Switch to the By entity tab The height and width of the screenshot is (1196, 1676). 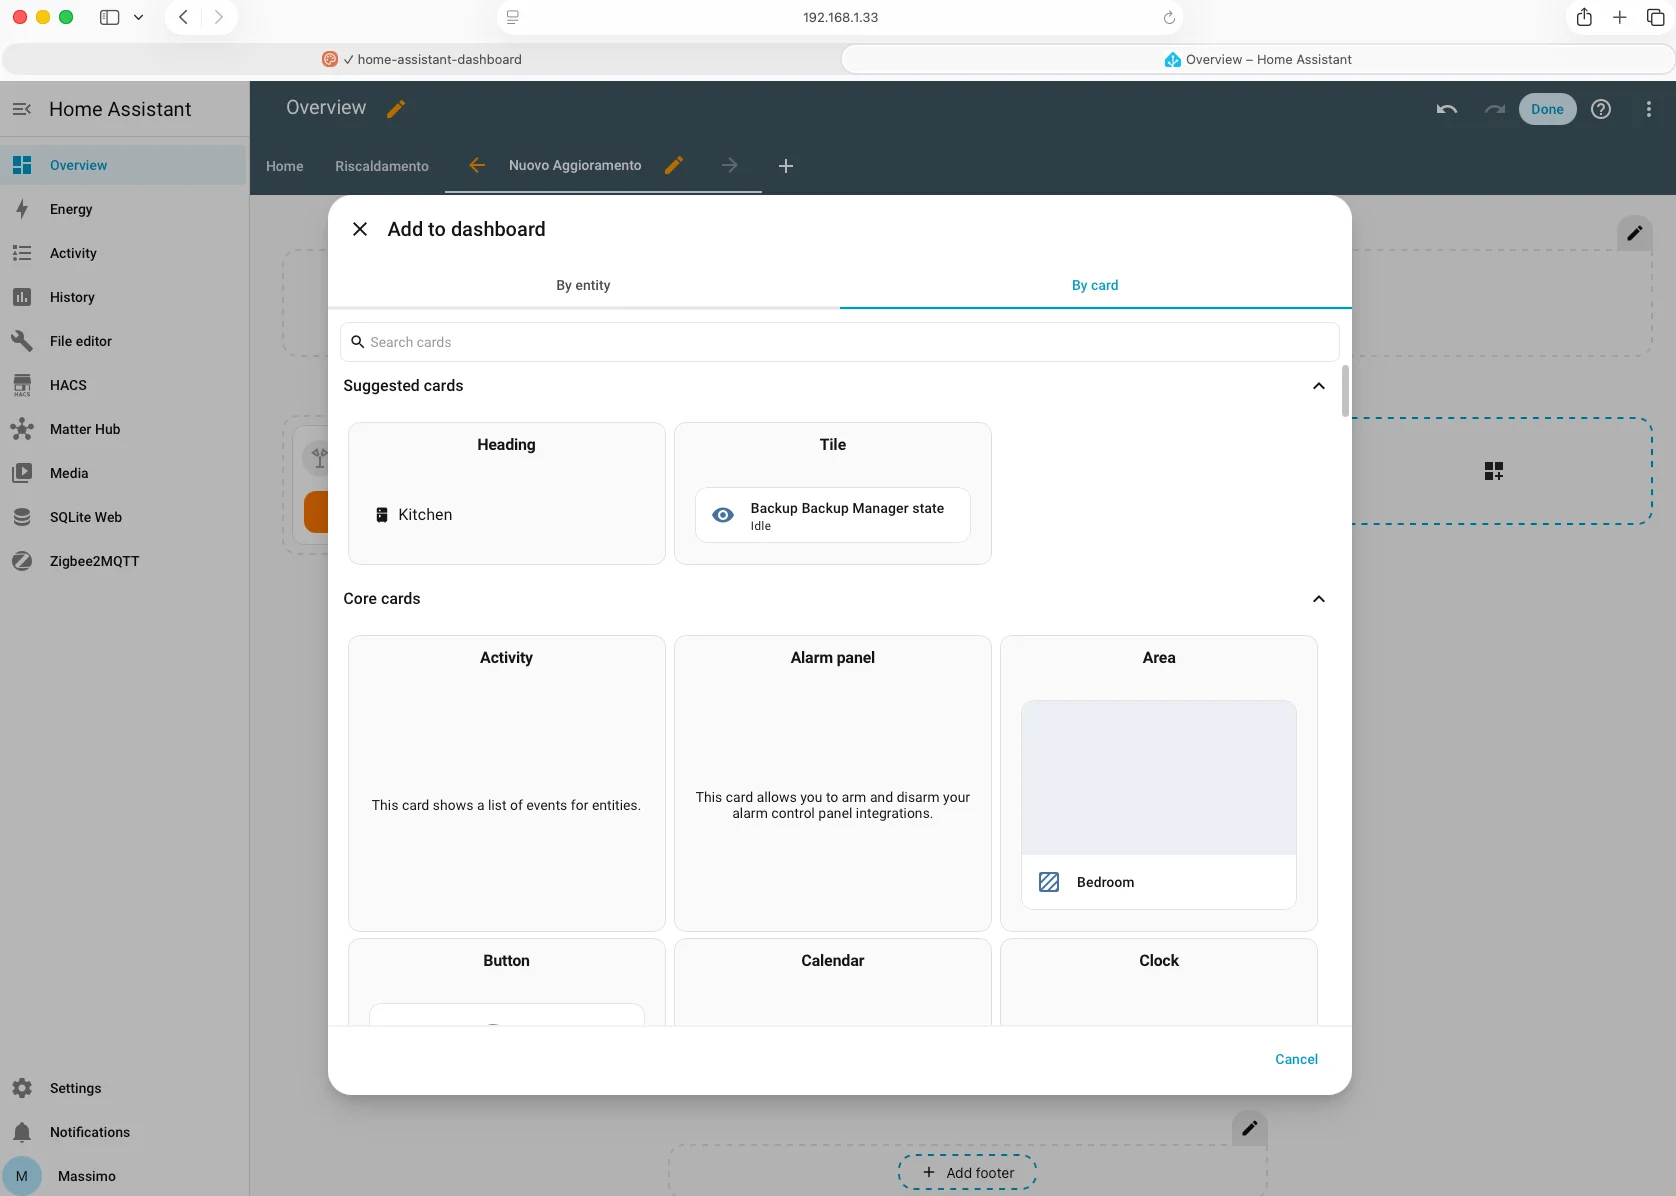584,285
